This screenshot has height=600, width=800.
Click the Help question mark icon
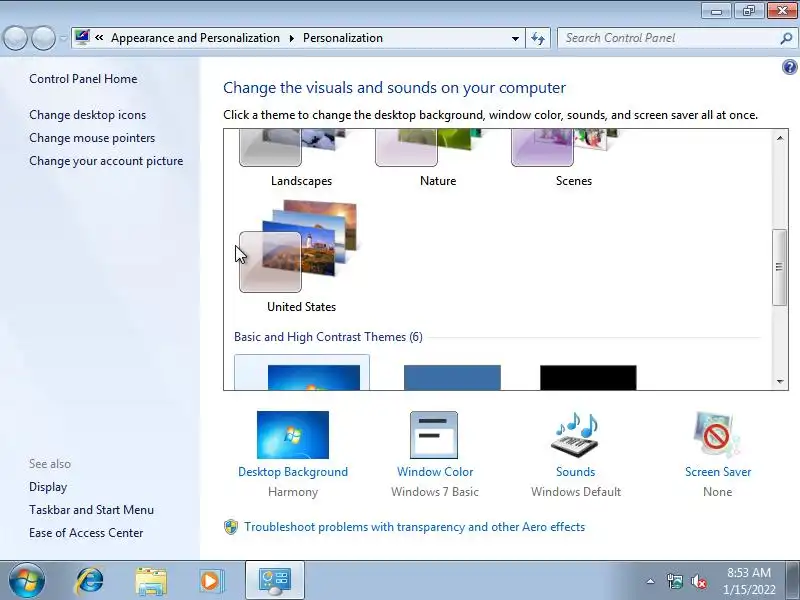(x=789, y=67)
